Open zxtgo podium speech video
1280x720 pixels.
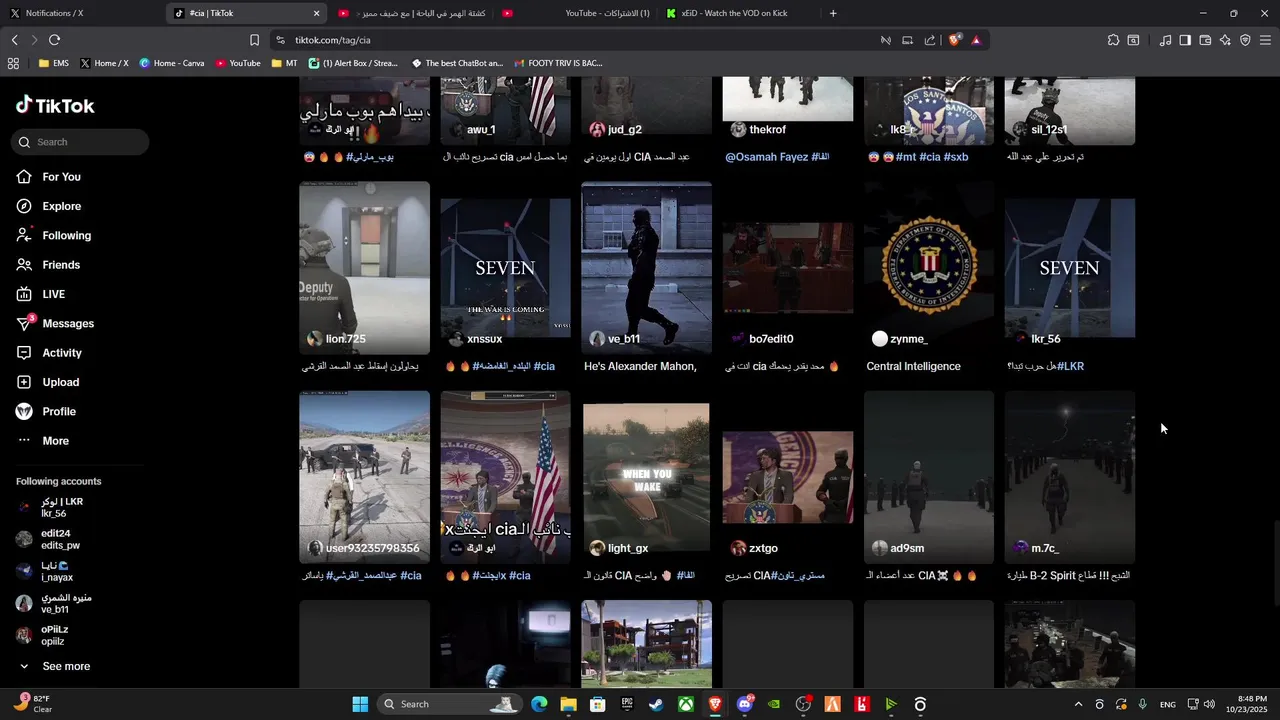pyautogui.click(x=788, y=477)
